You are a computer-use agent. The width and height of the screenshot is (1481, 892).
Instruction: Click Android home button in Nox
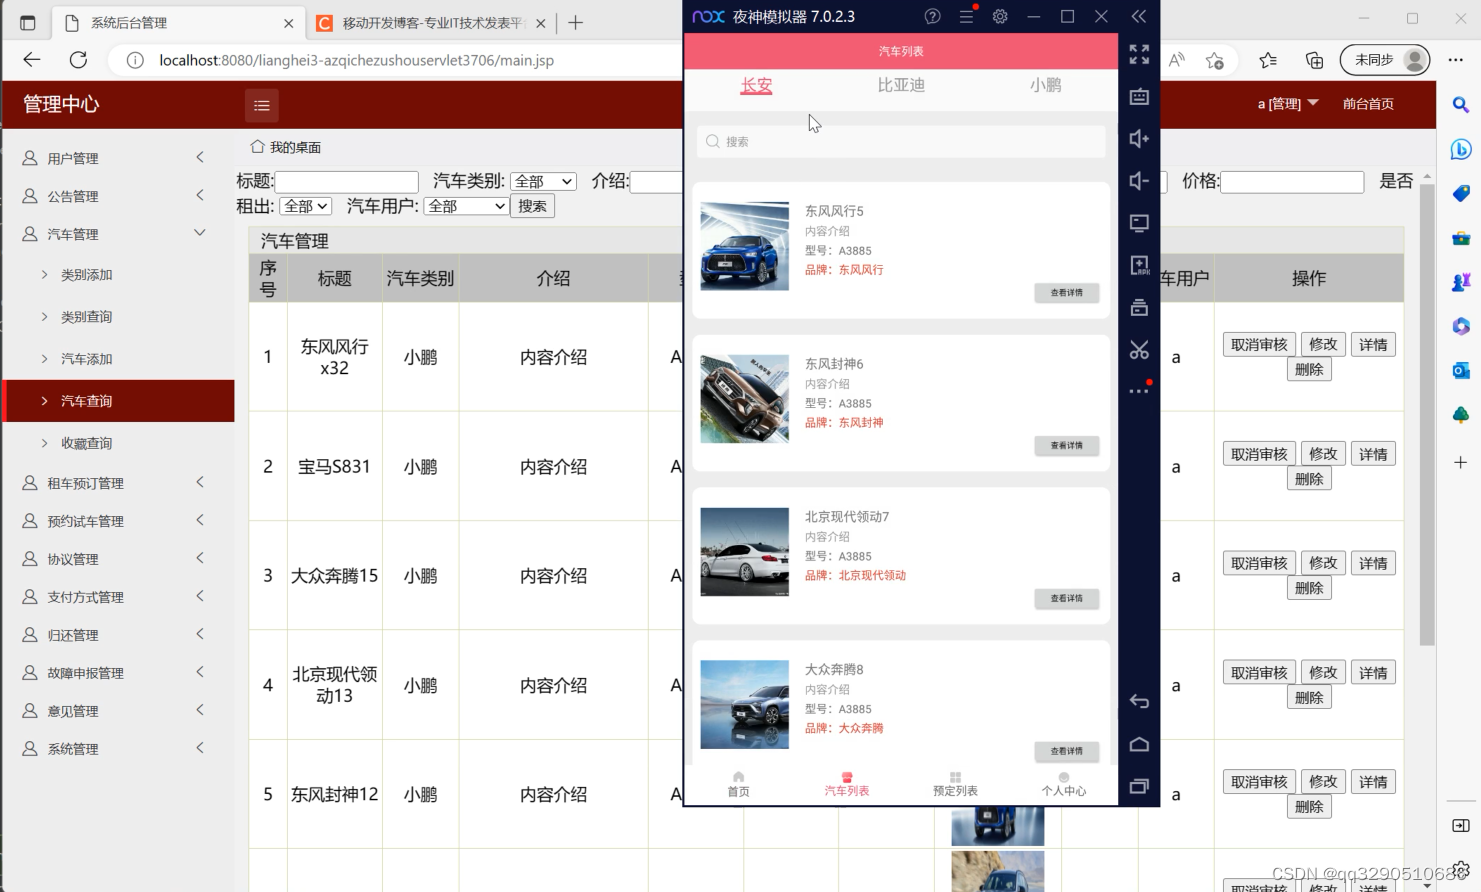point(1139,744)
